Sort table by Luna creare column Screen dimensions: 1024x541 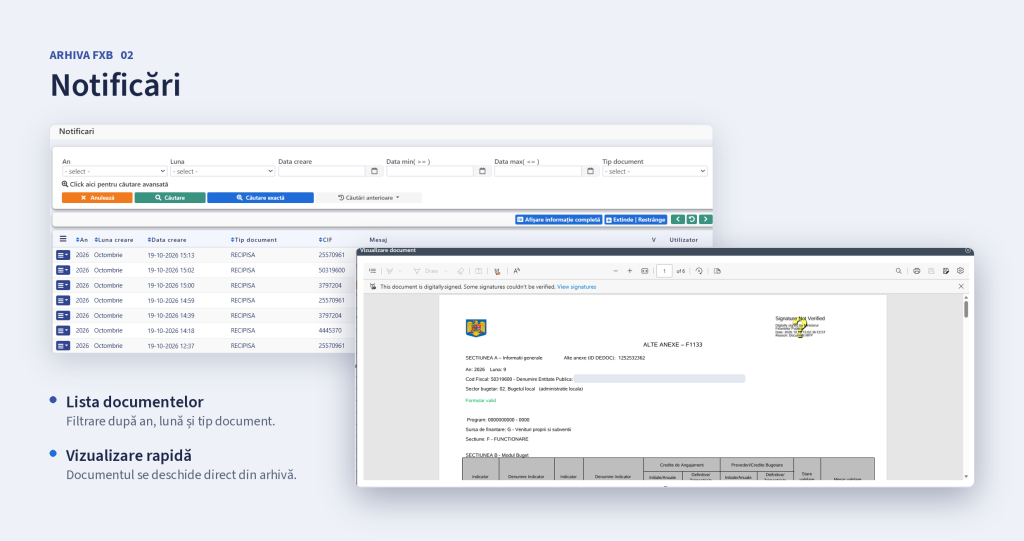[x=114, y=240]
